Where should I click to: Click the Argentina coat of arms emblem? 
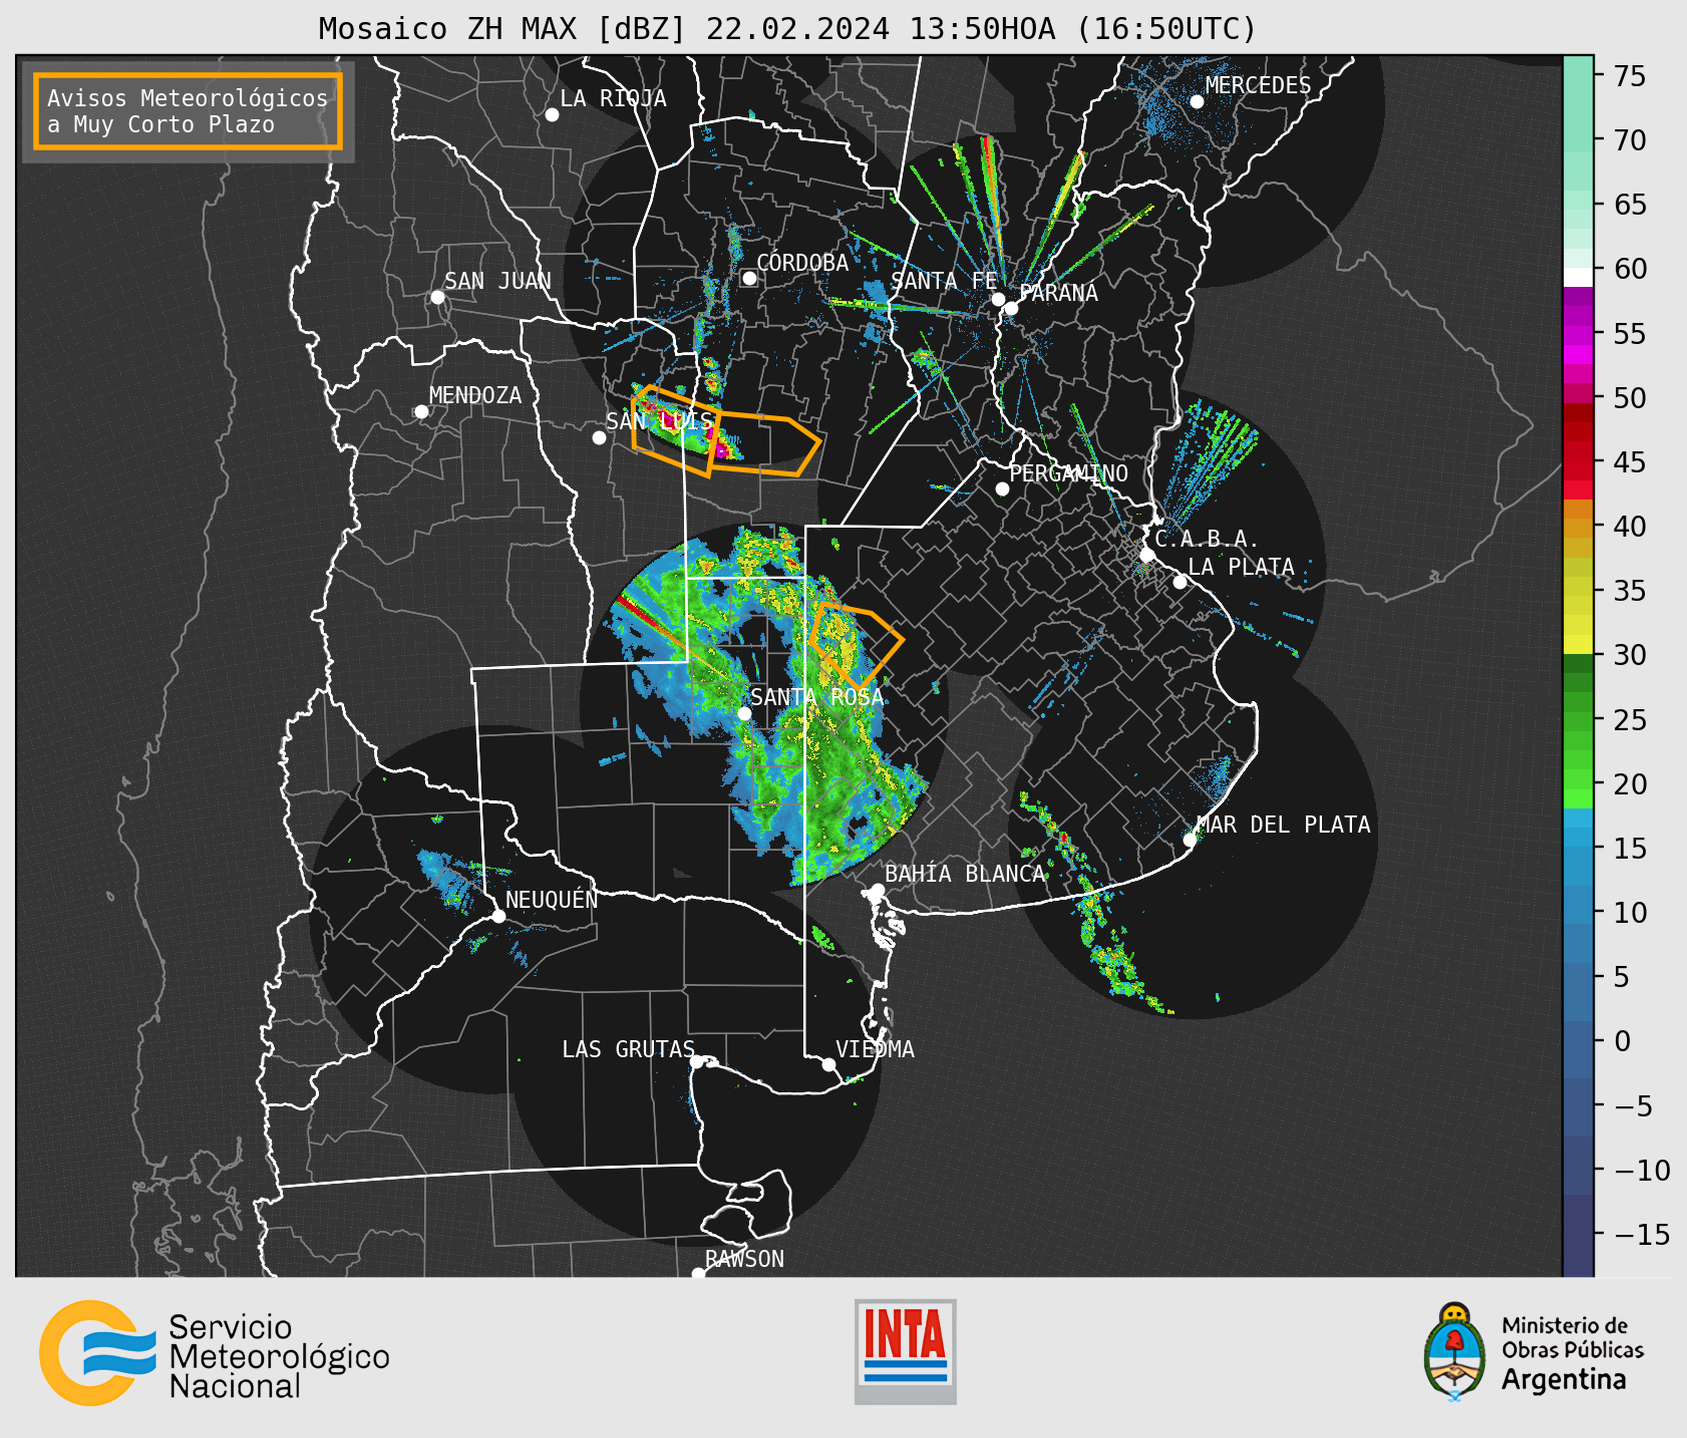(1455, 1351)
